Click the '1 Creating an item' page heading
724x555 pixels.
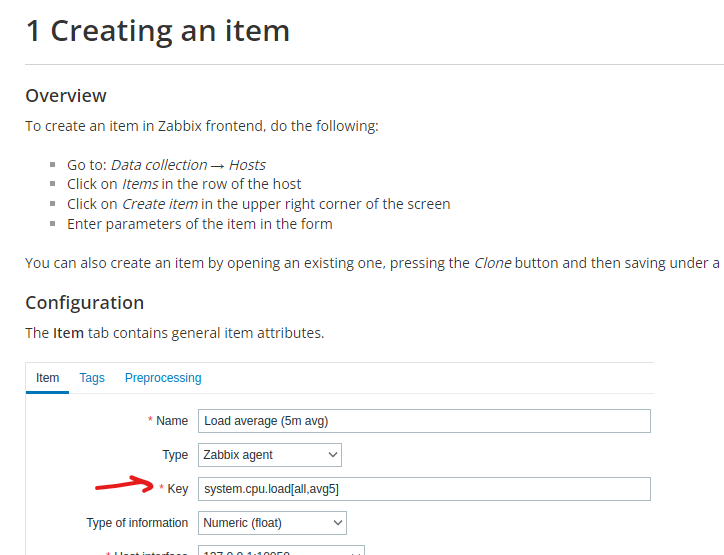pos(158,32)
